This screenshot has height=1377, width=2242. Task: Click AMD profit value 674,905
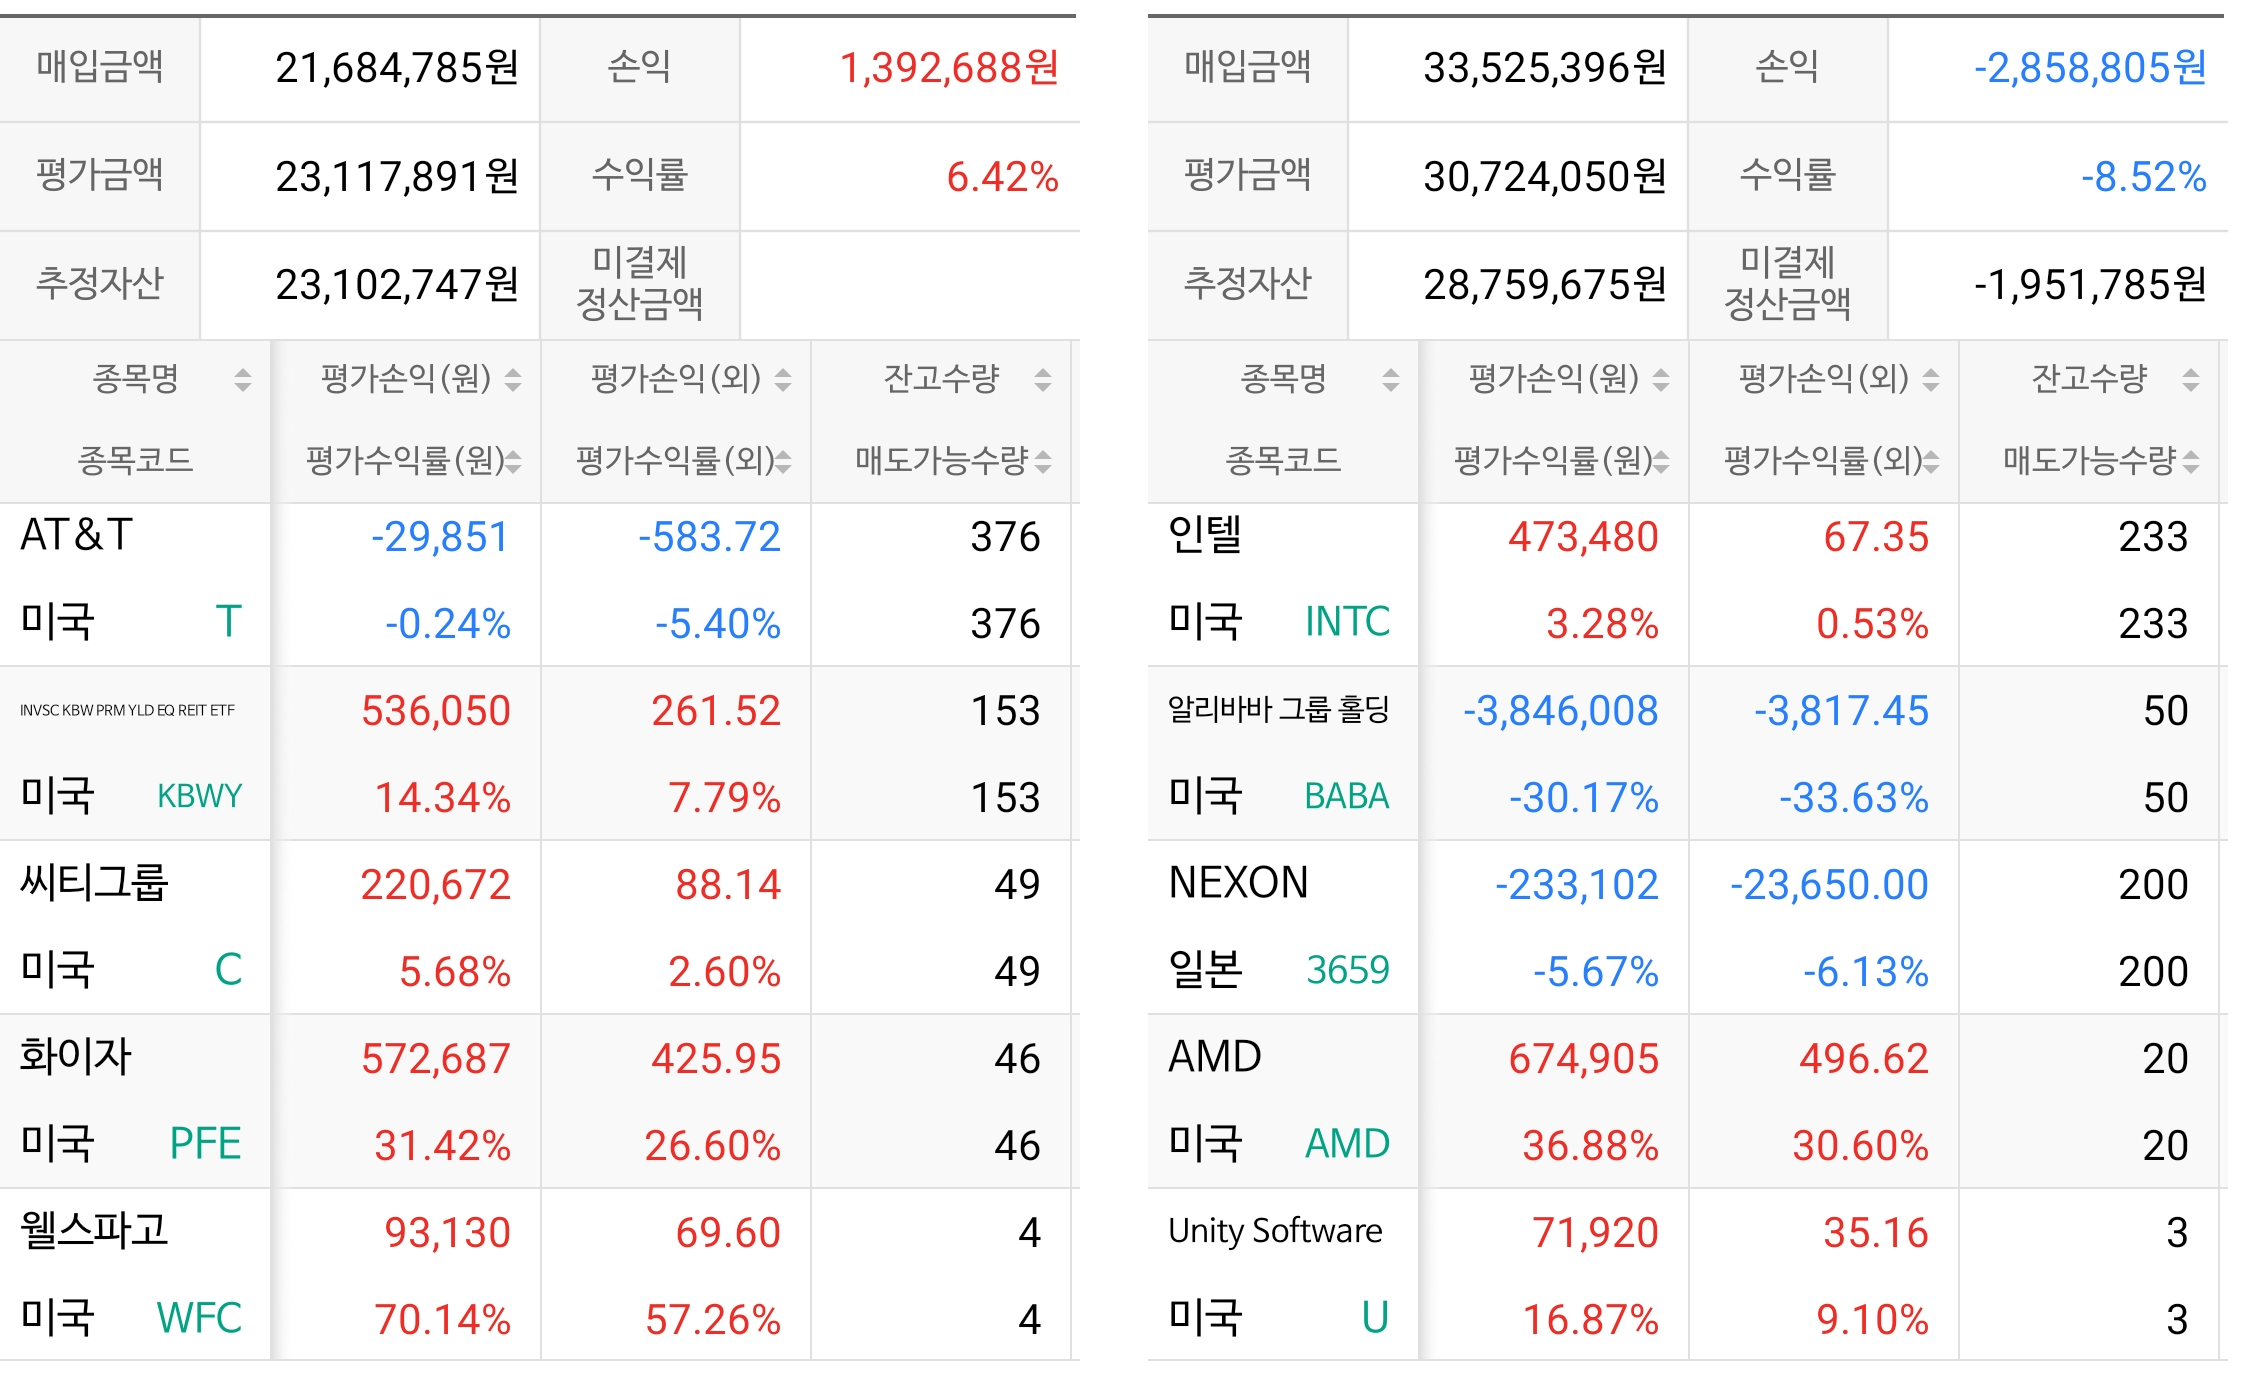(1584, 1059)
